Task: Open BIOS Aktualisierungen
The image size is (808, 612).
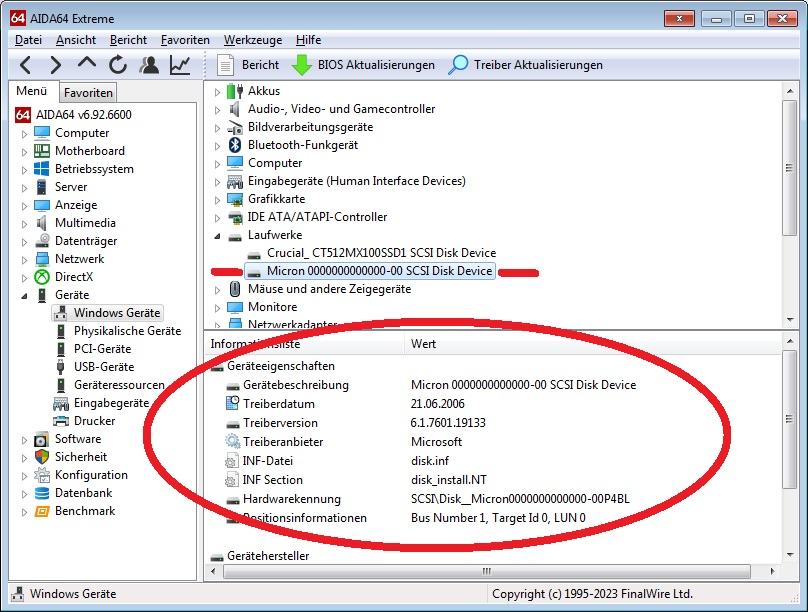Action: pyautogui.click(x=363, y=65)
